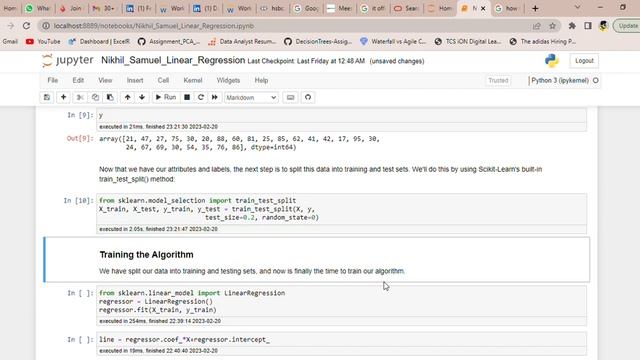This screenshot has width=640, height=360.
Task: Click the browser Update button
Action: point(627,26)
